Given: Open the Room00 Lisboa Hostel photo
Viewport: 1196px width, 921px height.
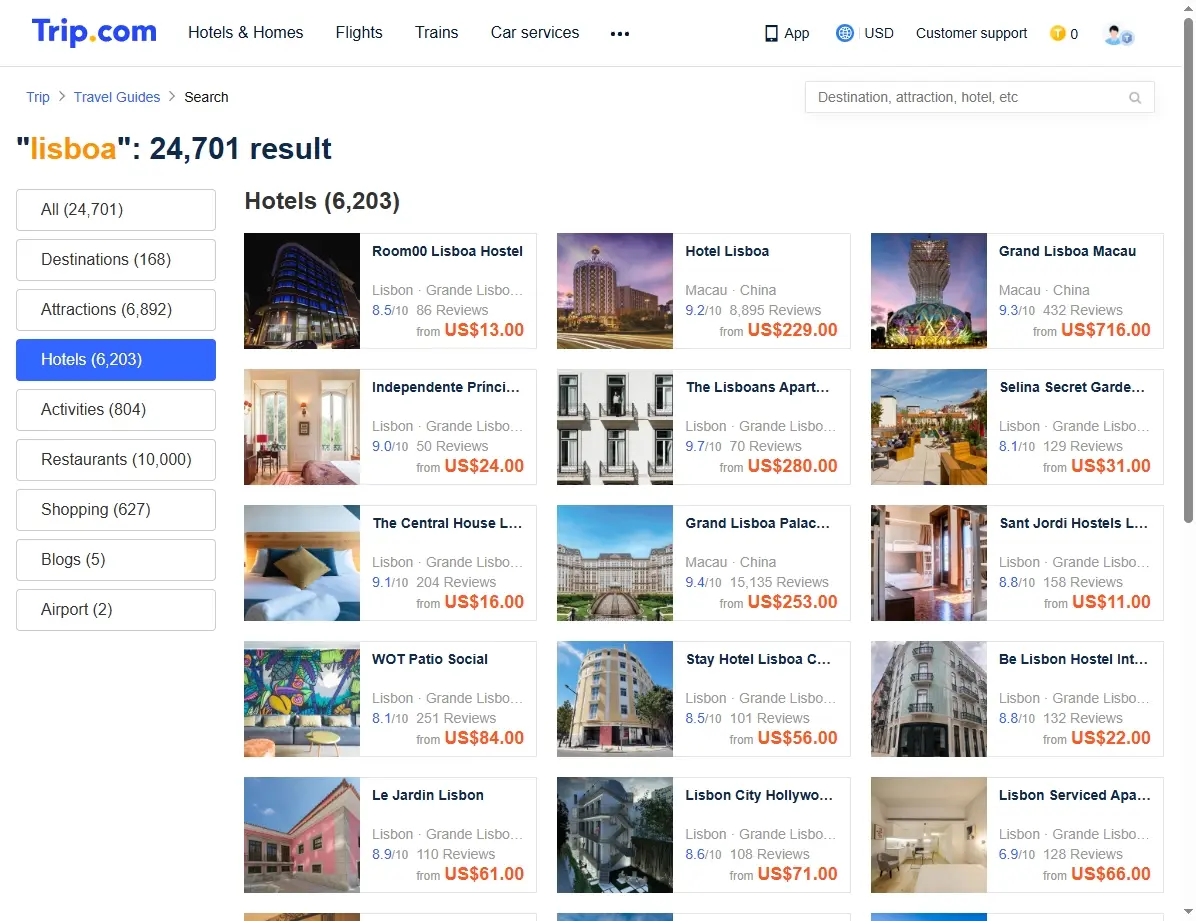Looking at the screenshot, I should [x=302, y=291].
